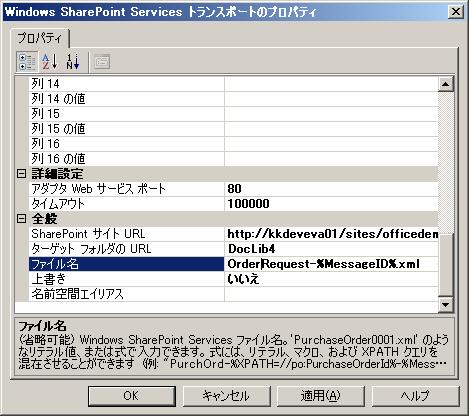Image resolution: width=469 pixels, height=416 pixels.
Task: Collapse the 全般 category
Action: [21, 219]
